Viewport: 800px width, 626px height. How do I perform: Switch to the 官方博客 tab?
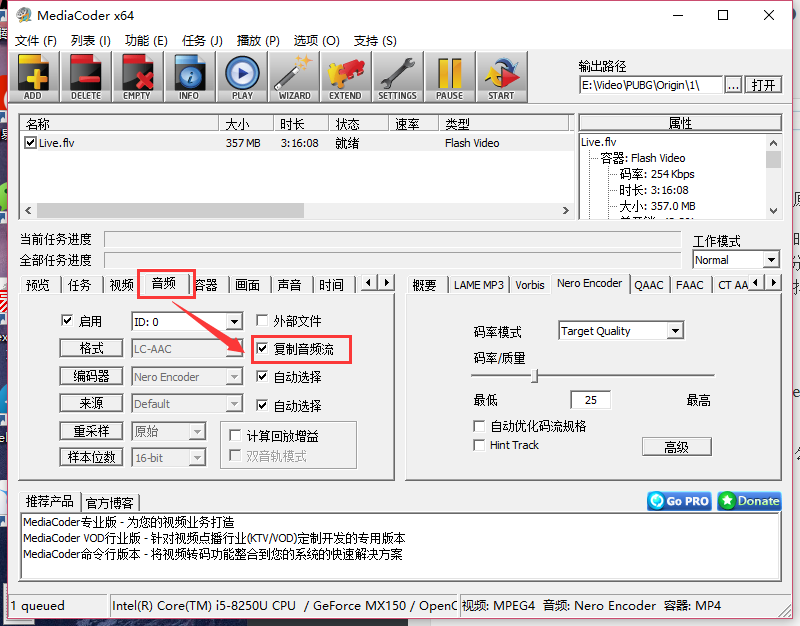coord(110,503)
